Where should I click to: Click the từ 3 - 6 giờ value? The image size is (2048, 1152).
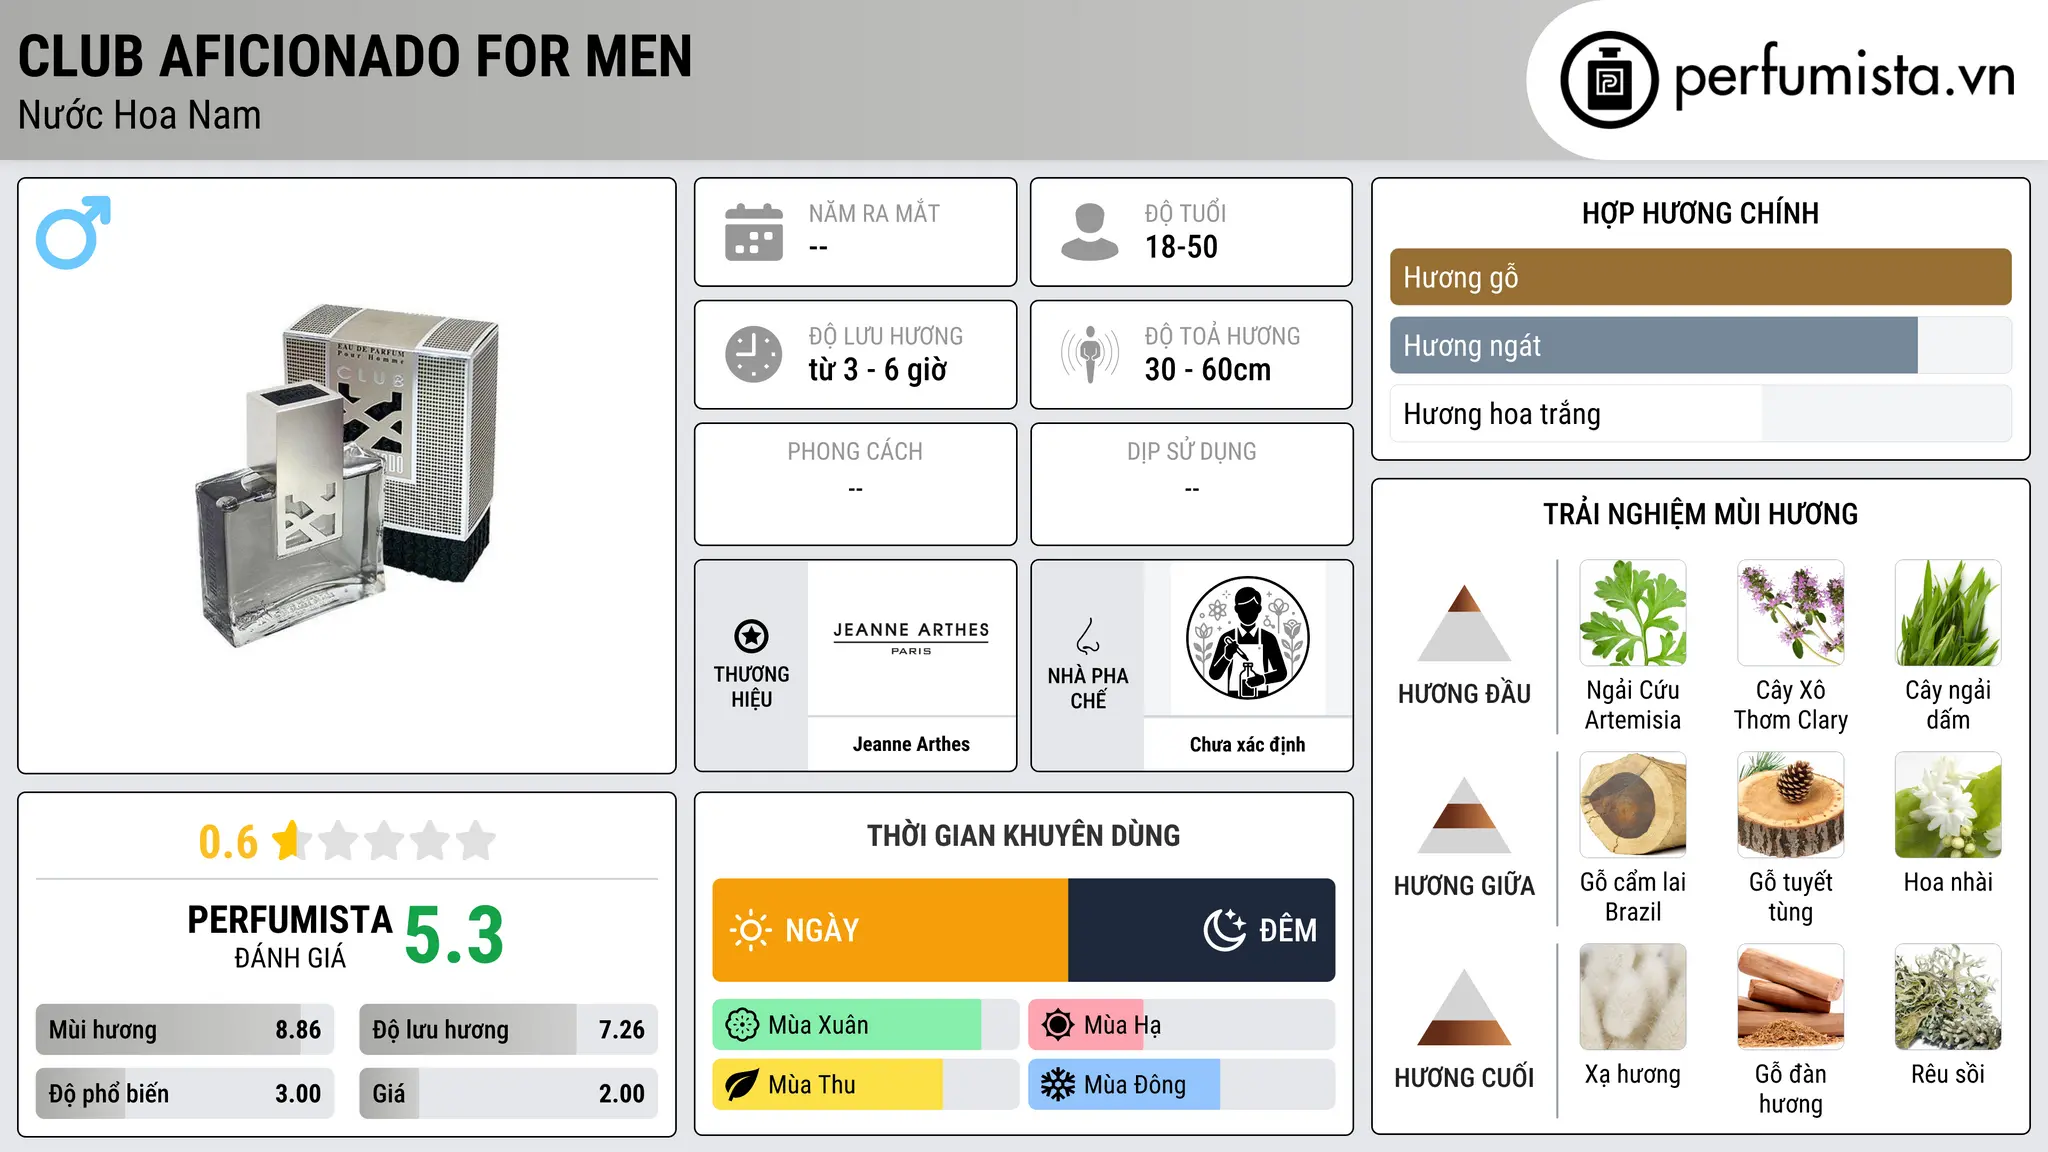coord(877,370)
